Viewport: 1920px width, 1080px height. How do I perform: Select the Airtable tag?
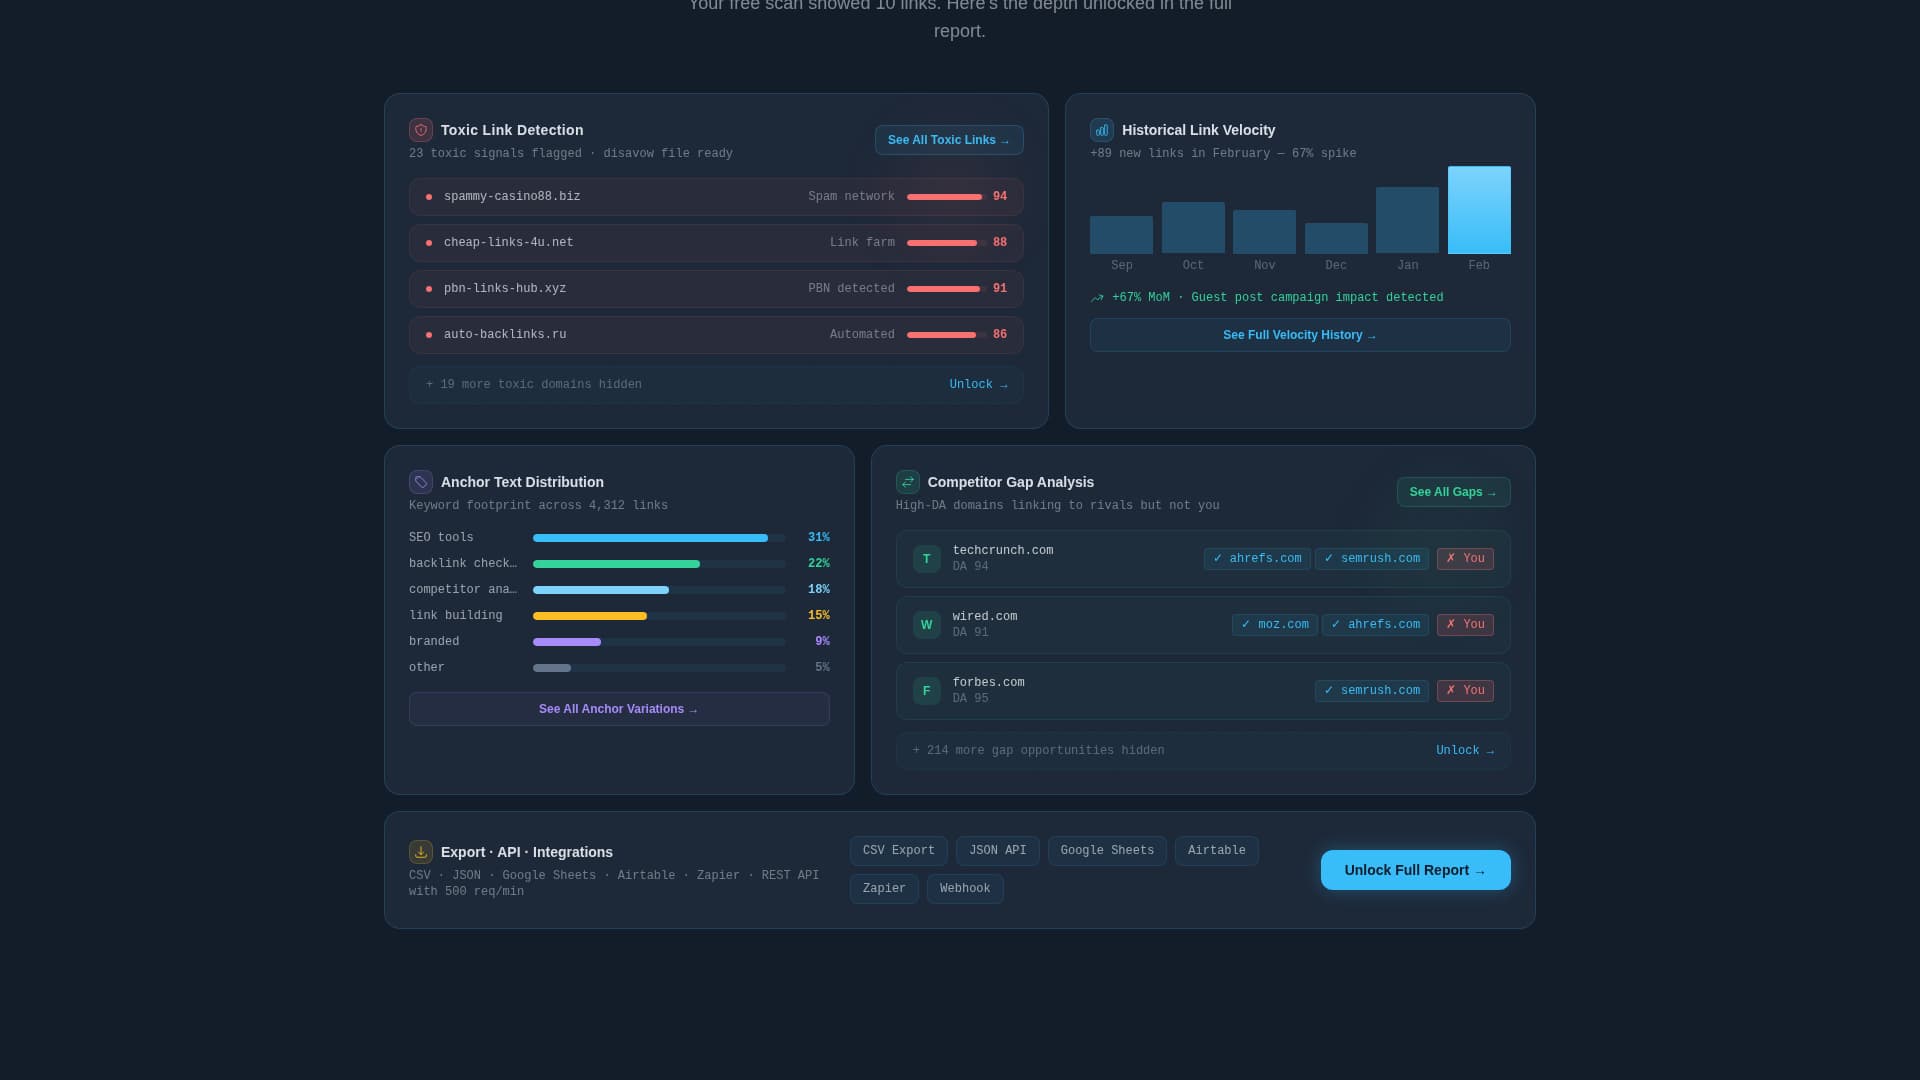[x=1216, y=851]
